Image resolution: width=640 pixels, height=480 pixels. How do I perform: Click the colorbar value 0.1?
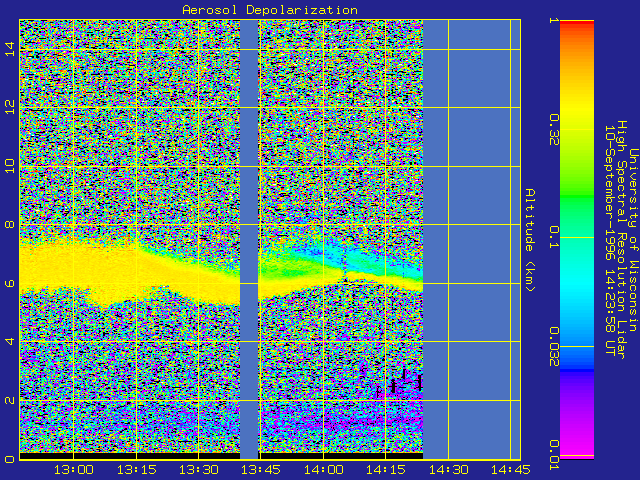point(554,237)
